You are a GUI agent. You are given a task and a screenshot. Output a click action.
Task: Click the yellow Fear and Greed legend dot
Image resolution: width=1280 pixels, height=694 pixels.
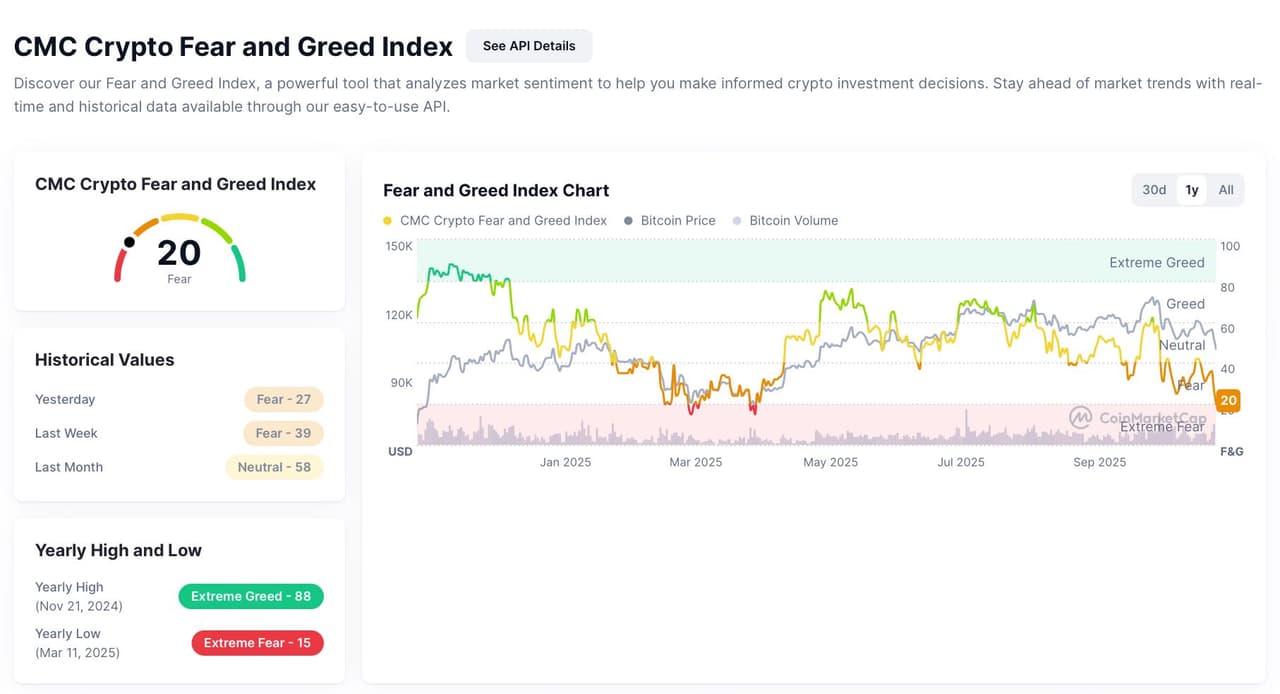(388, 221)
